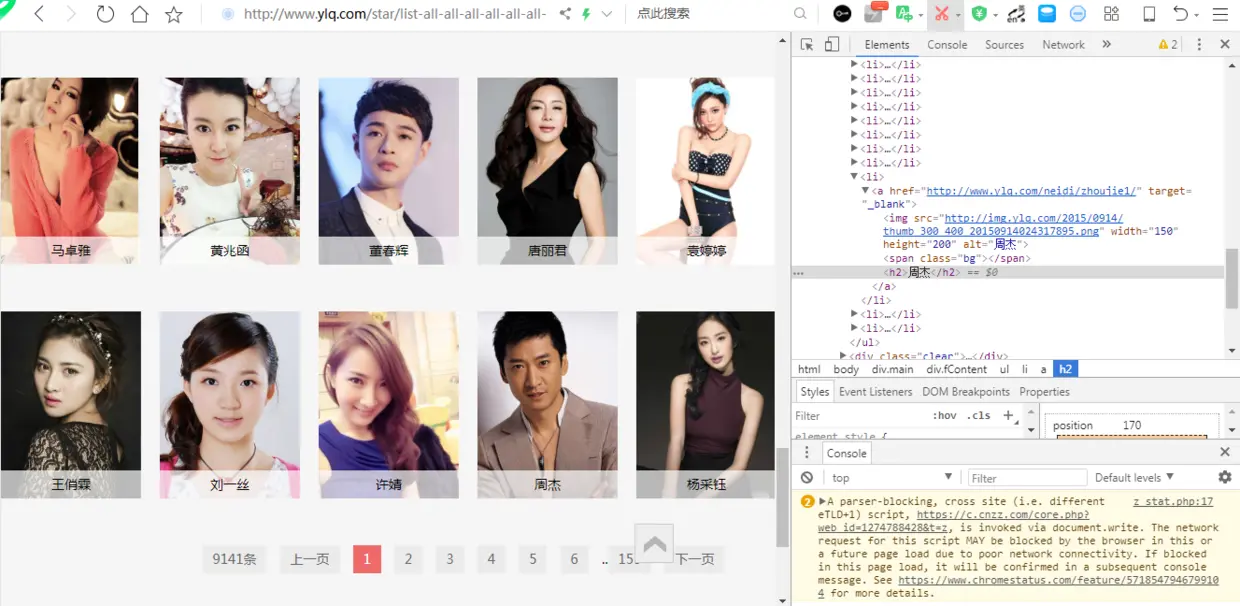Go to page 5 of results
This screenshot has width=1240, height=606.
pyautogui.click(x=533, y=559)
